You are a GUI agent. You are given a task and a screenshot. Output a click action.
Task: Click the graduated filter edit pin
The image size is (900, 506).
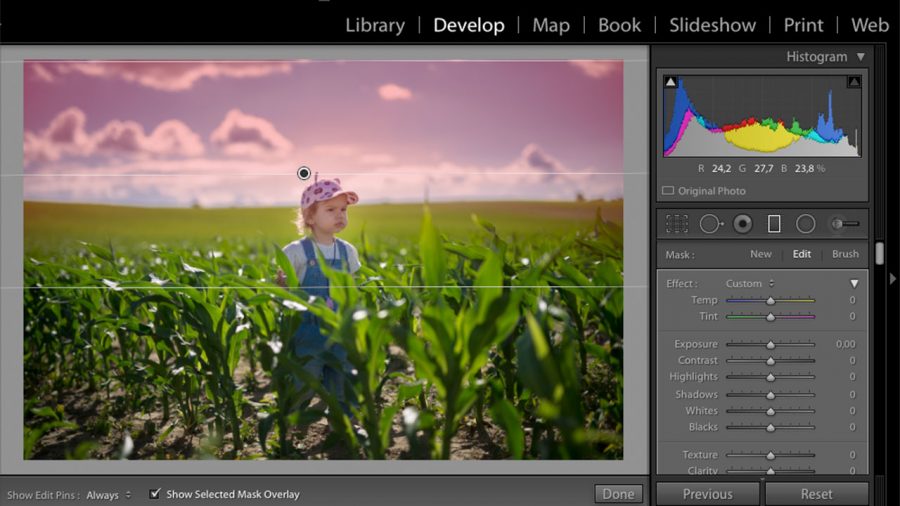(304, 173)
